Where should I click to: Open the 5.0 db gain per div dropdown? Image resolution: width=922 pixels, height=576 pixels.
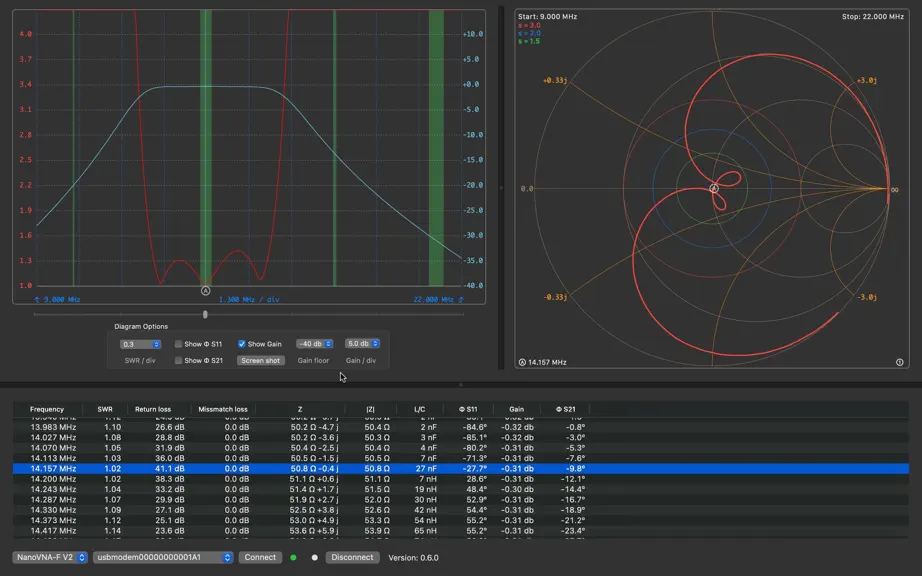[362, 343]
